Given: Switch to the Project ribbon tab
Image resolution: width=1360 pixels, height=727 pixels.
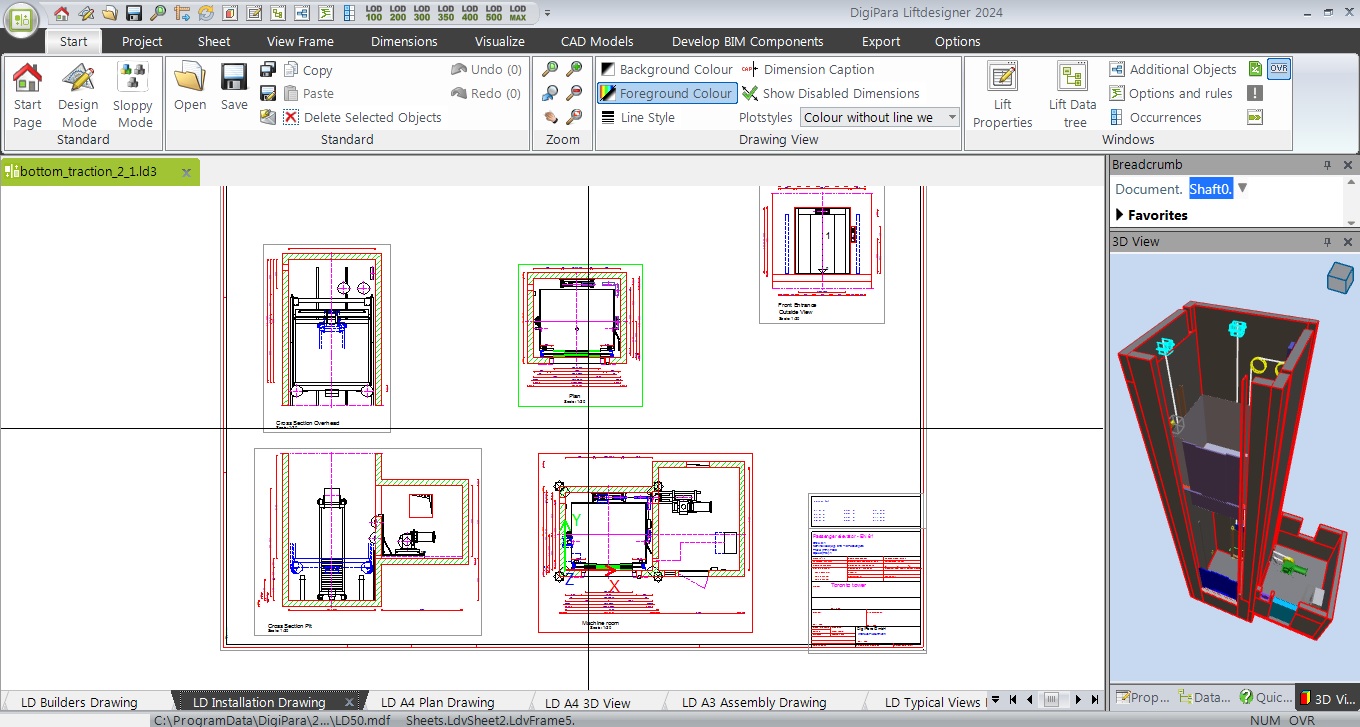Looking at the screenshot, I should tap(142, 41).
